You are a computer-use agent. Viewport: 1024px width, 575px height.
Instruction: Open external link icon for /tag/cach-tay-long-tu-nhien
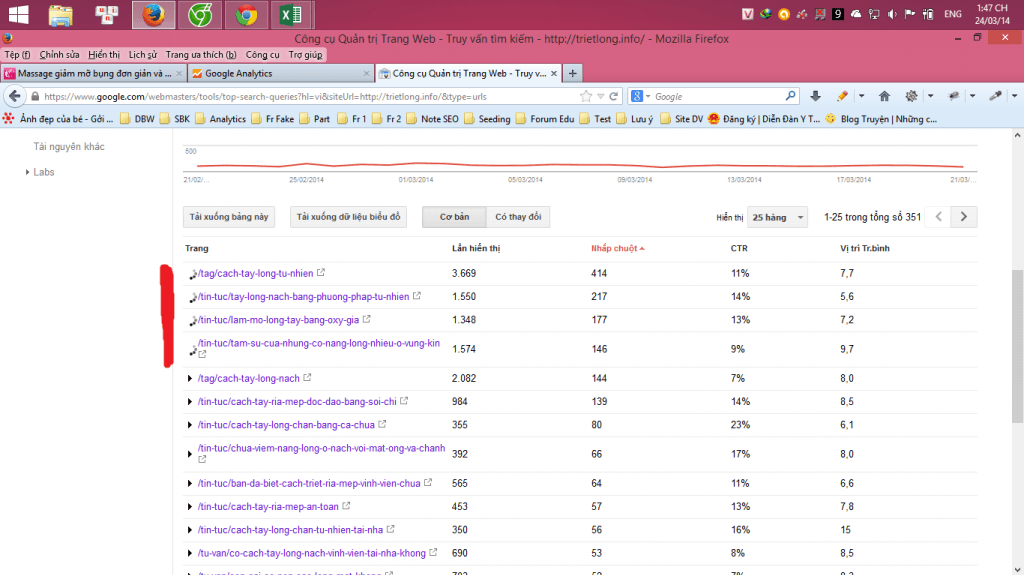[x=321, y=272]
